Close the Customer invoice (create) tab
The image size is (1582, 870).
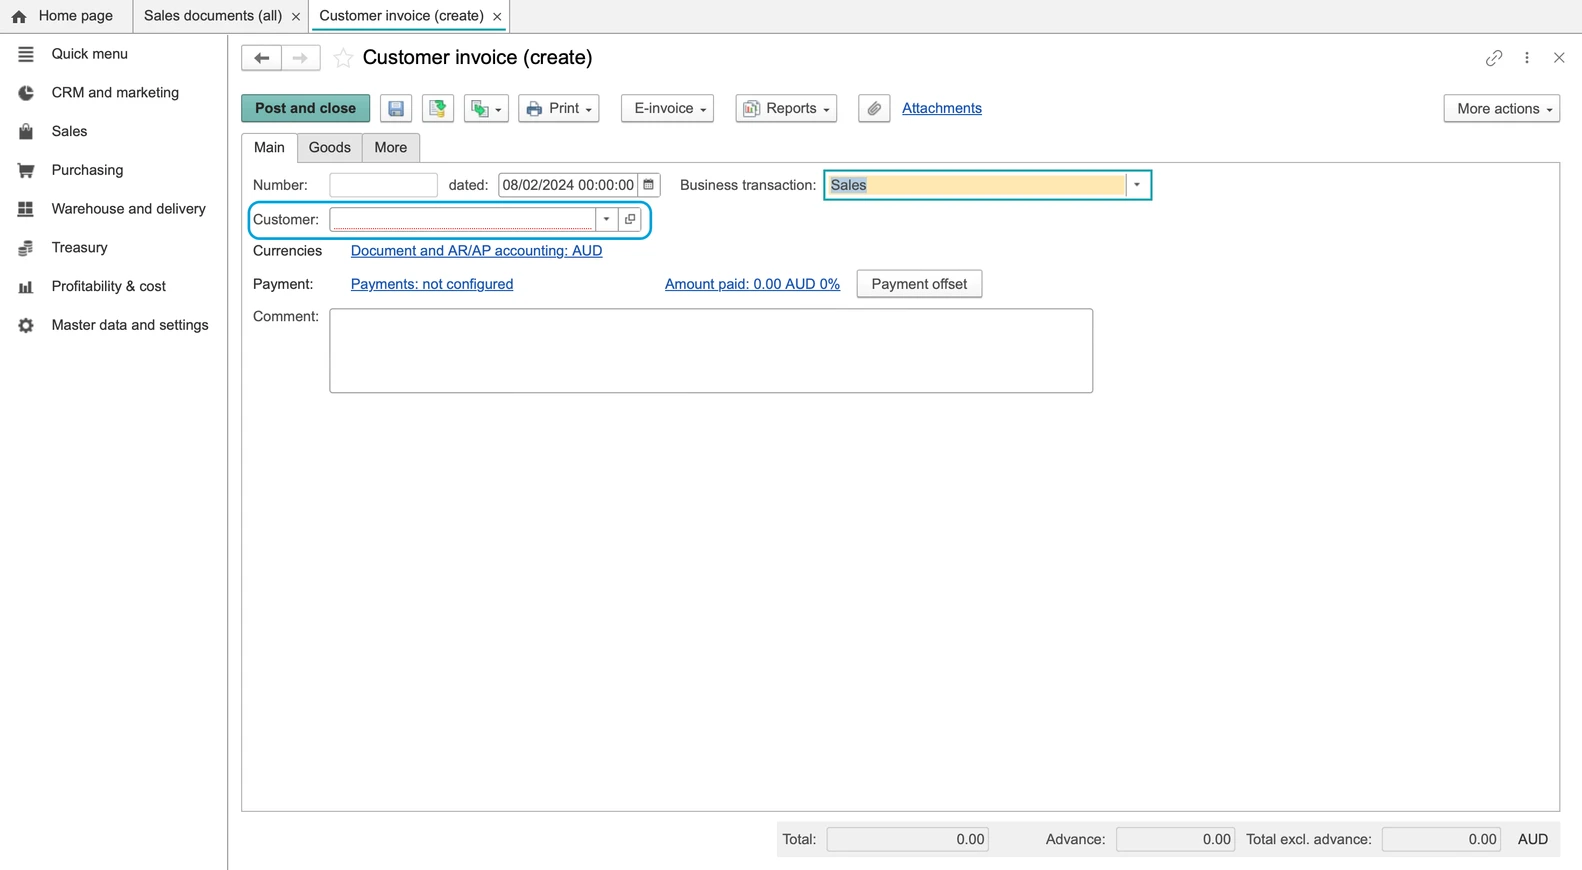click(497, 17)
